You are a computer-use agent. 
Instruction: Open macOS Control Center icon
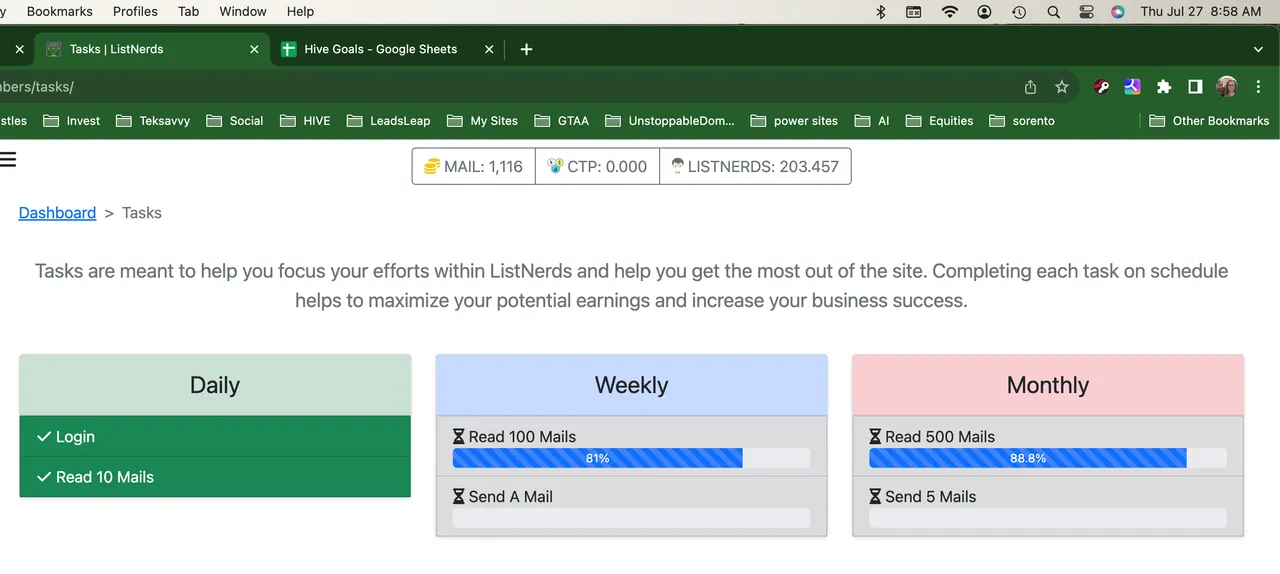pos(1087,12)
